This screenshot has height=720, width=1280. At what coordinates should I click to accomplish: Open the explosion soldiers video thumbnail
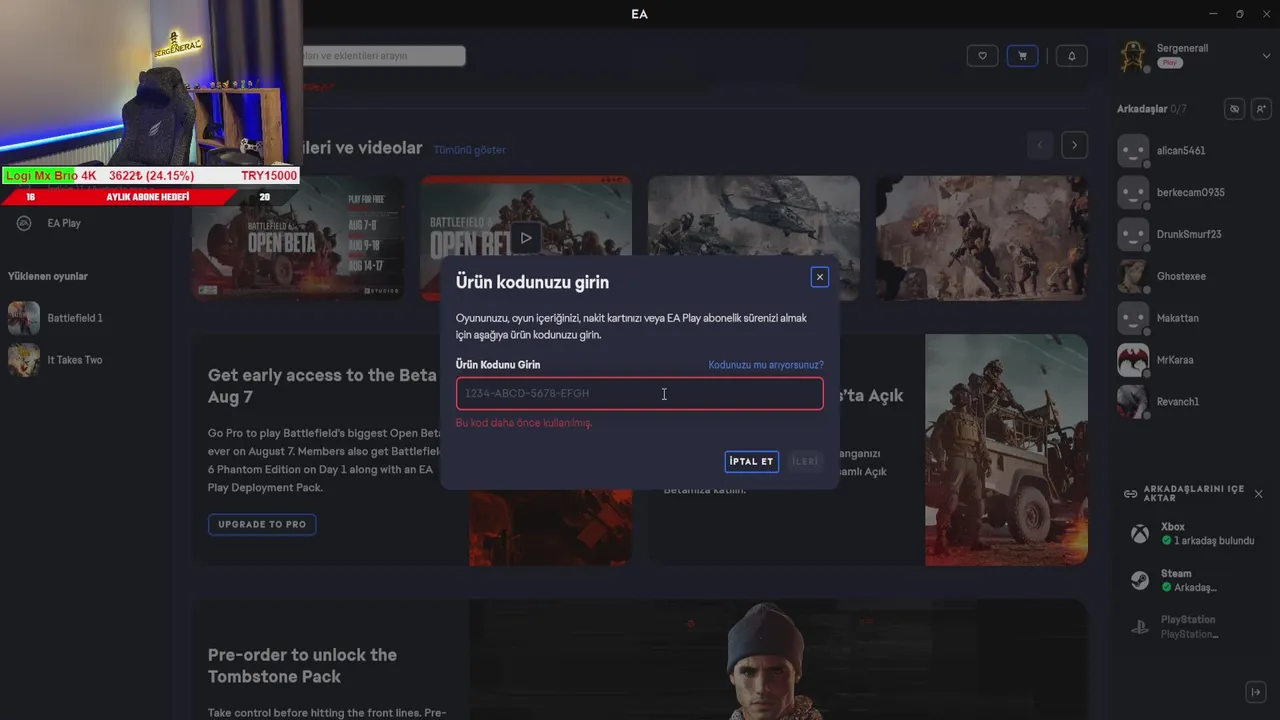[982, 238]
